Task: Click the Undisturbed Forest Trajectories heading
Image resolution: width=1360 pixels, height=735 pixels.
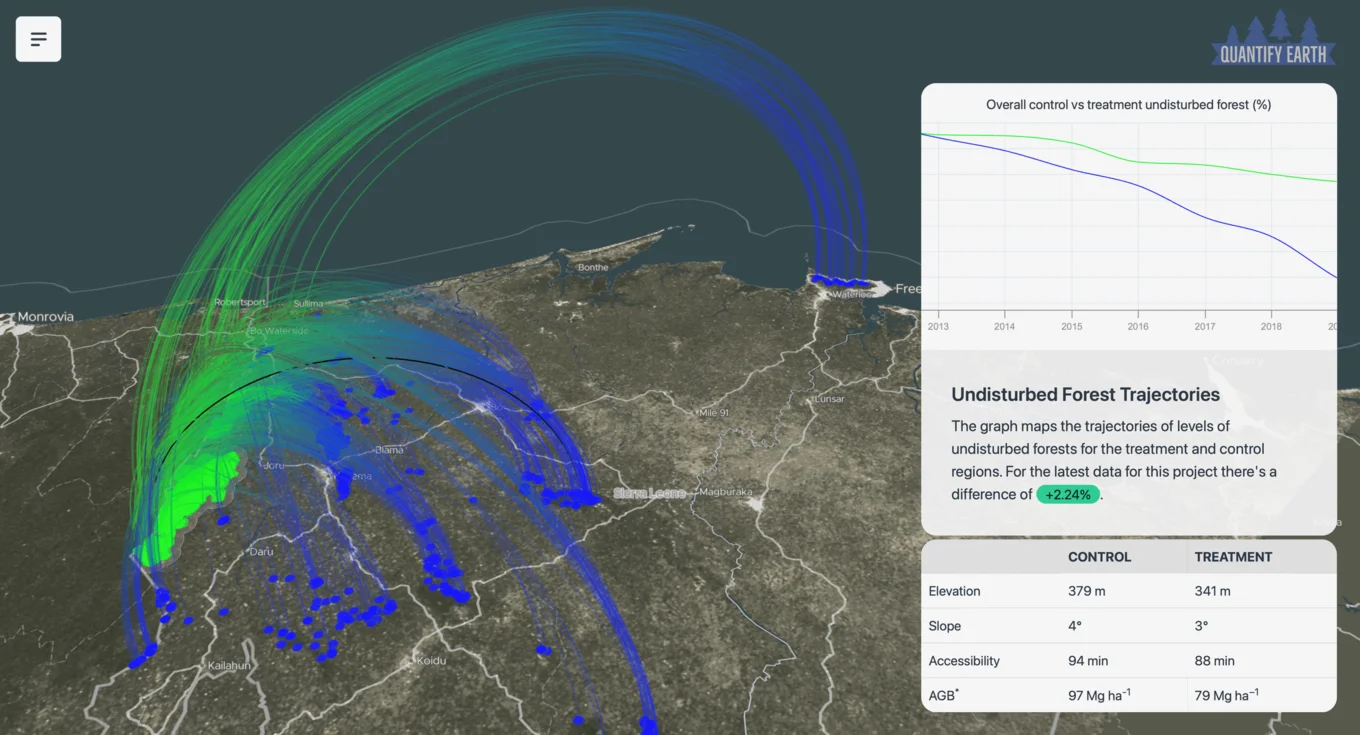Action: [x=1085, y=394]
